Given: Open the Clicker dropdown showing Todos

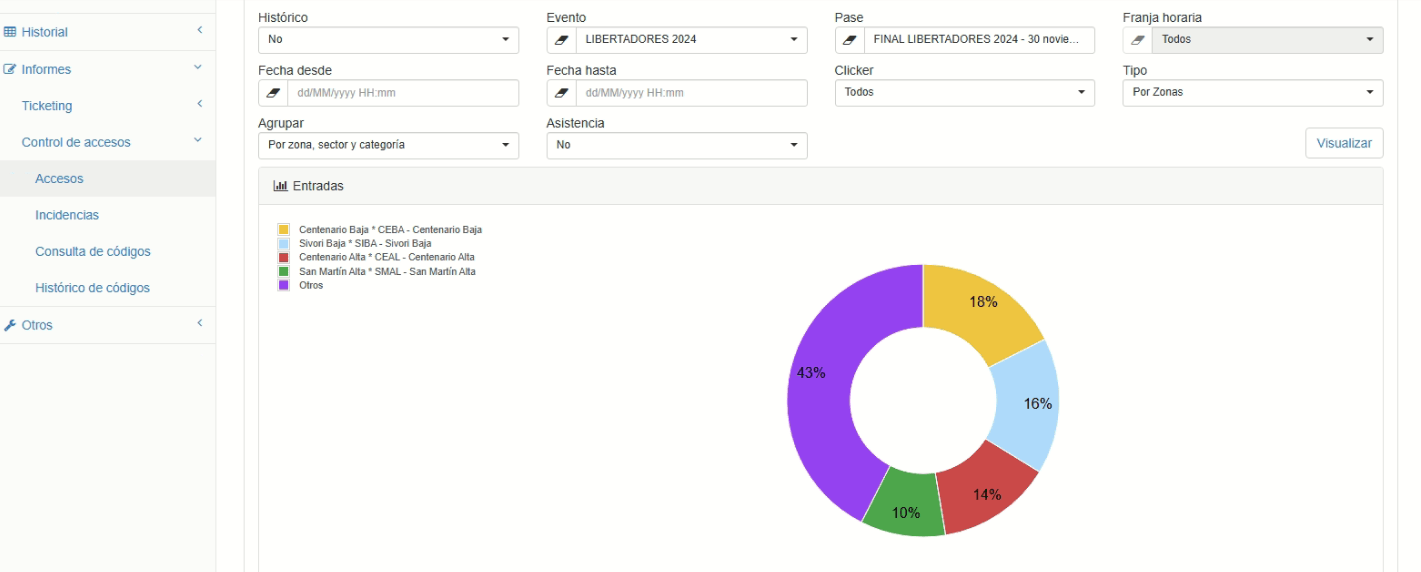Looking at the screenshot, I should click(x=965, y=93).
